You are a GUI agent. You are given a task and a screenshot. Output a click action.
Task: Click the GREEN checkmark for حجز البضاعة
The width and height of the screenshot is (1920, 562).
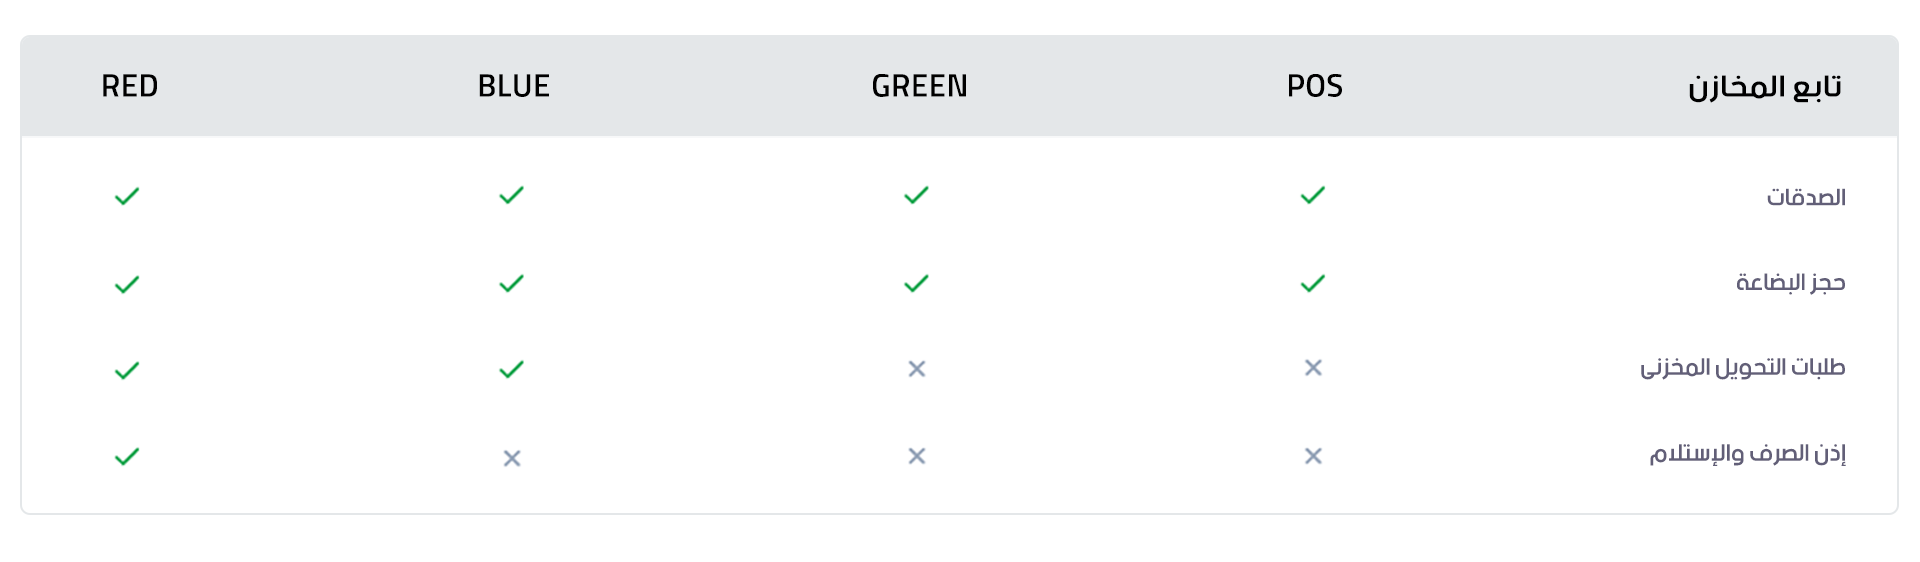coord(916,284)
